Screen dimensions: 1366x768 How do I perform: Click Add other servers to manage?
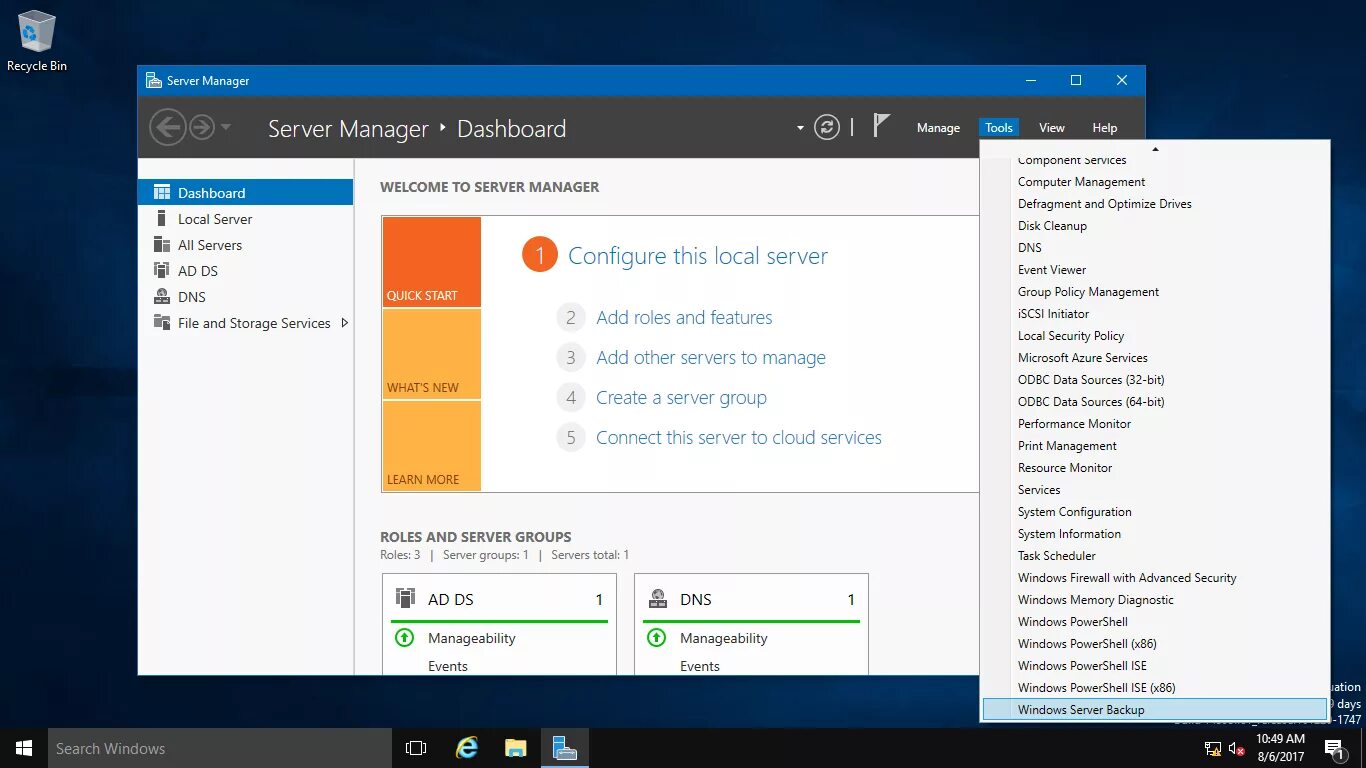pyautogui.click(x=711, y=358)
